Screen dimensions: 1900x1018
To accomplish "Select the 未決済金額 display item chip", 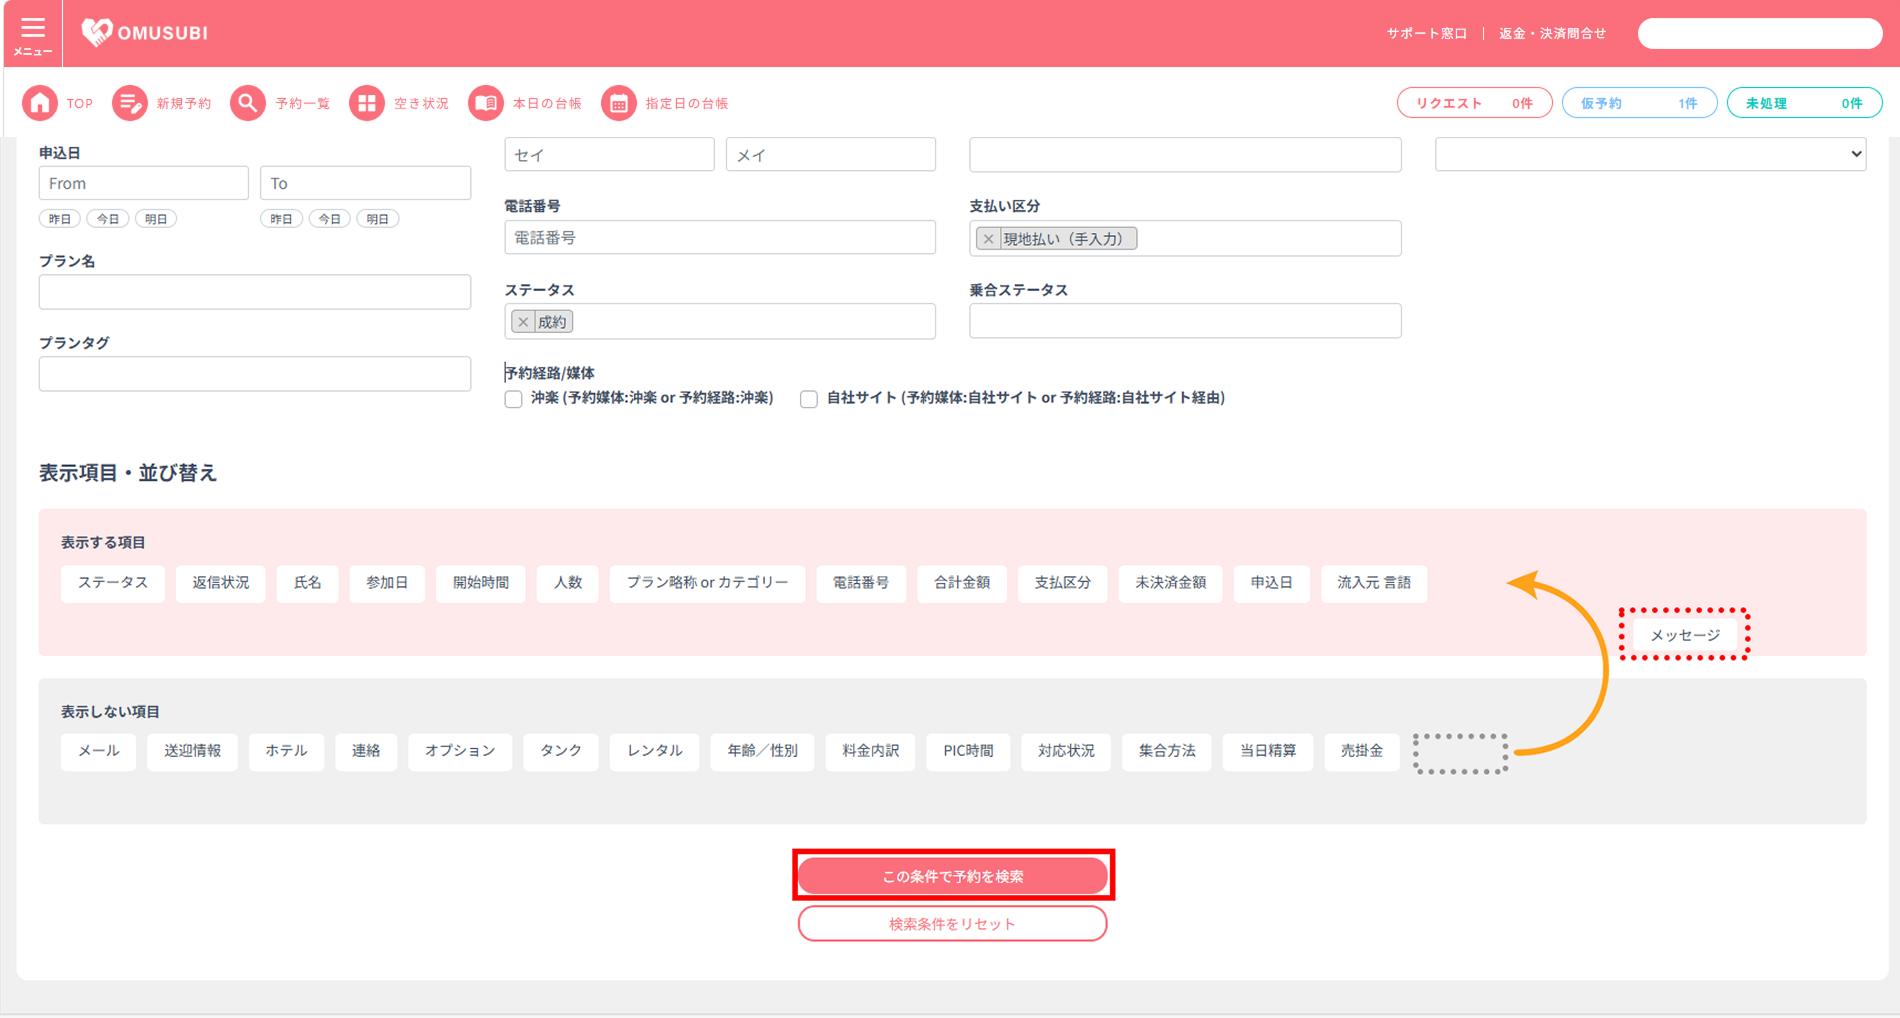I will (x=1171, y=583).
